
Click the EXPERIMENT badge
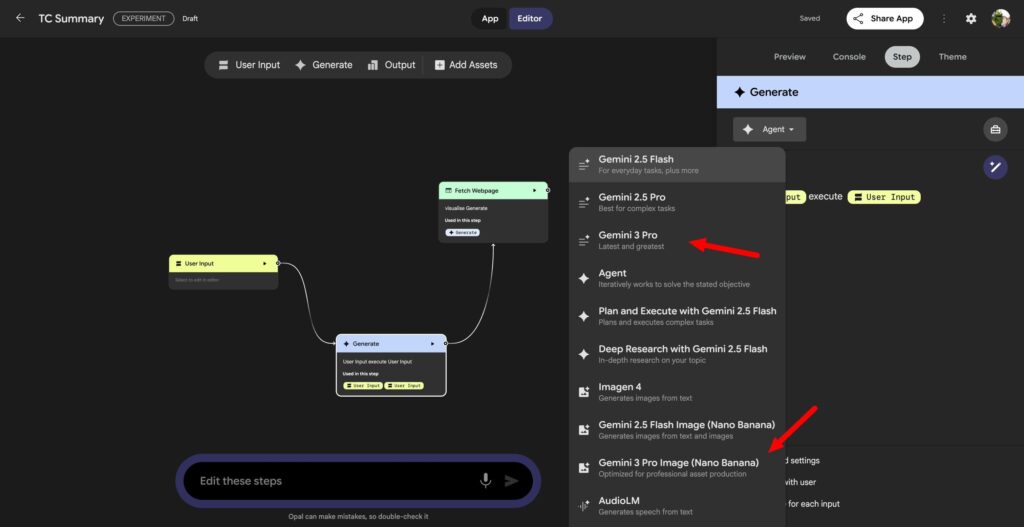point(144,18)
